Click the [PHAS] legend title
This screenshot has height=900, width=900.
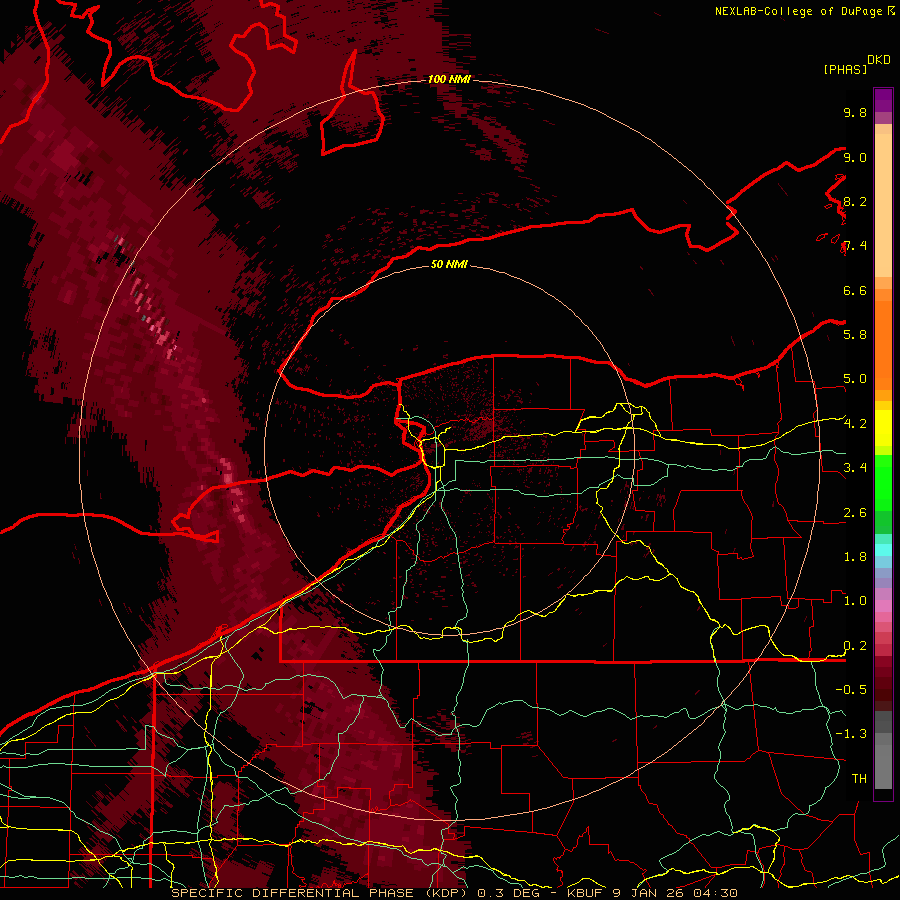click(x=845, y=69)
